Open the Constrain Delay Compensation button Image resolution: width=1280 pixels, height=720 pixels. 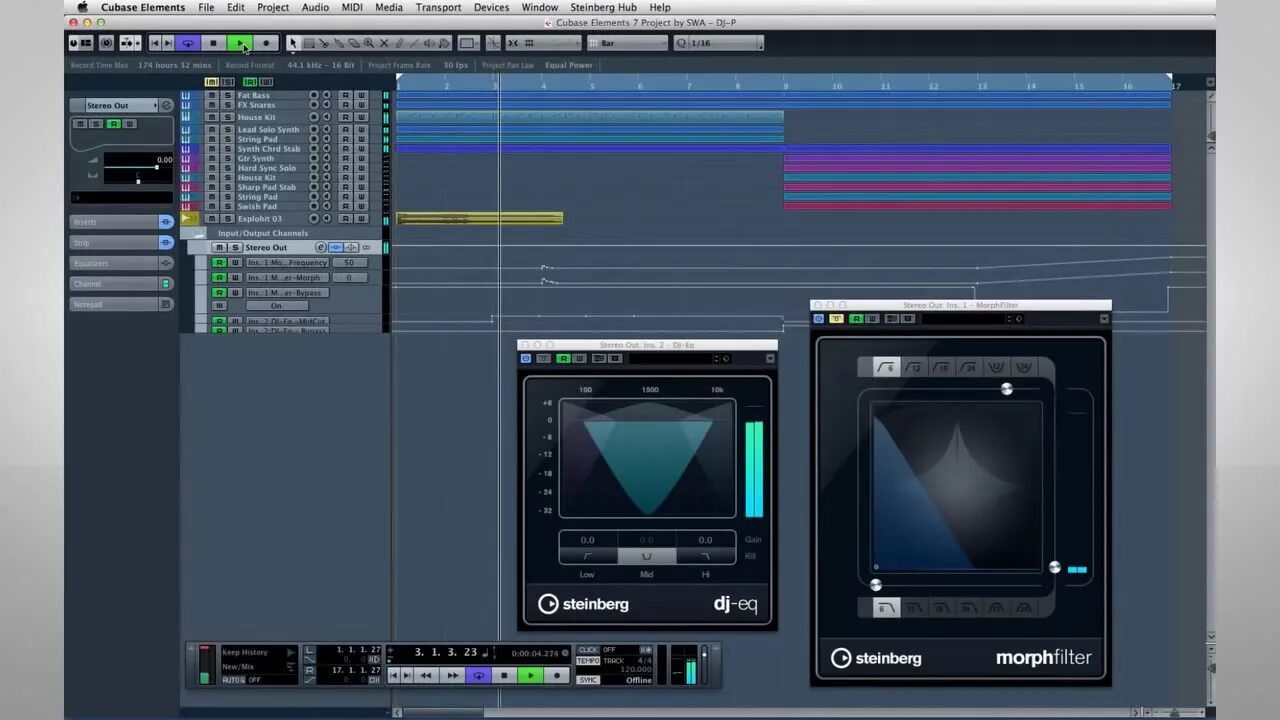tap(106, 43)
